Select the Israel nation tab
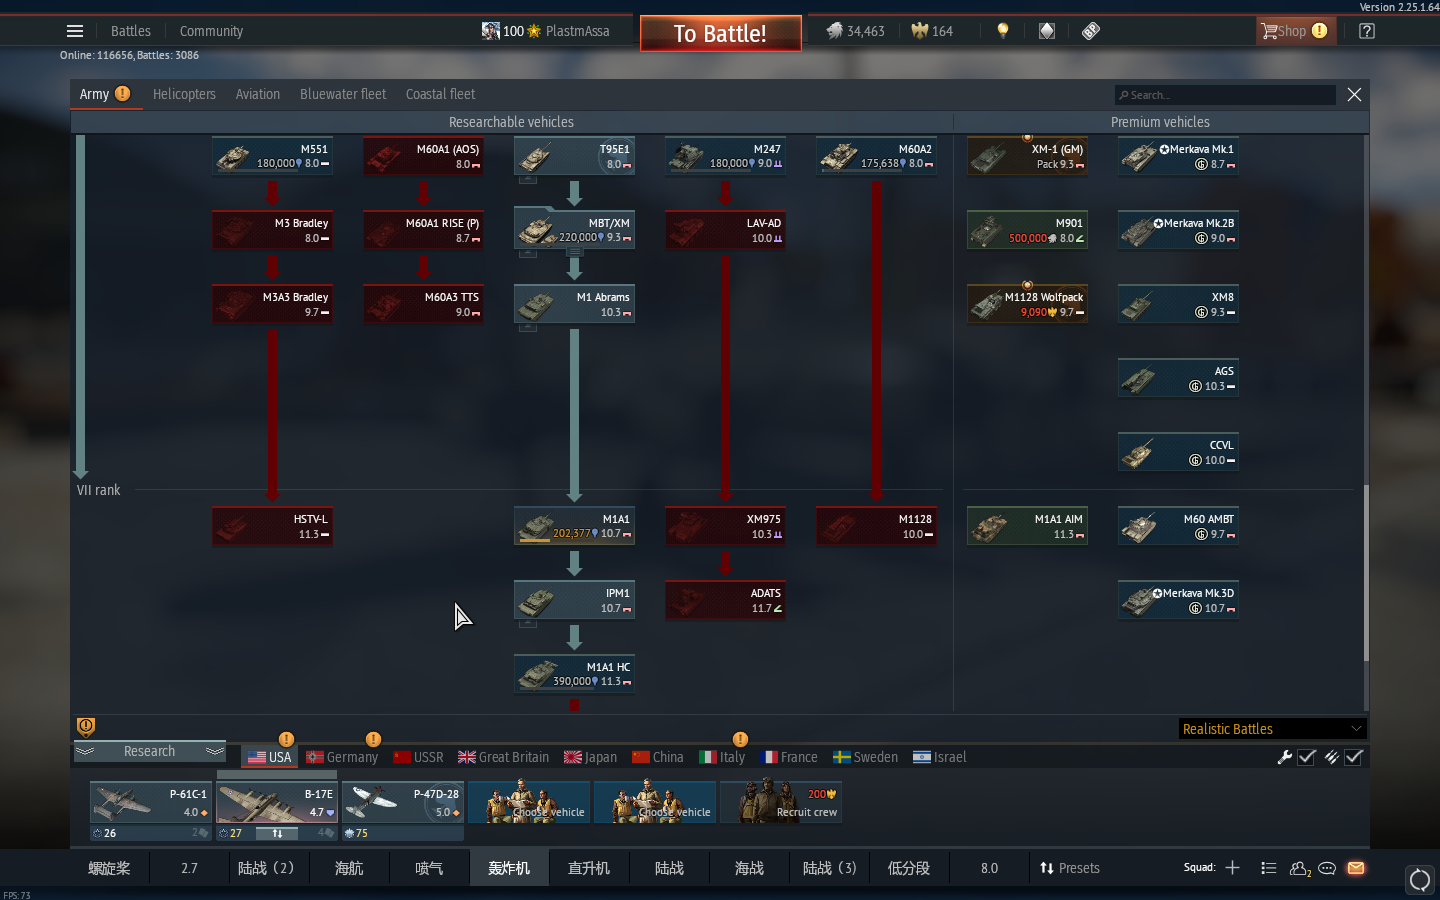Viewport: 1440px width, 900px height. click(939, 757)
